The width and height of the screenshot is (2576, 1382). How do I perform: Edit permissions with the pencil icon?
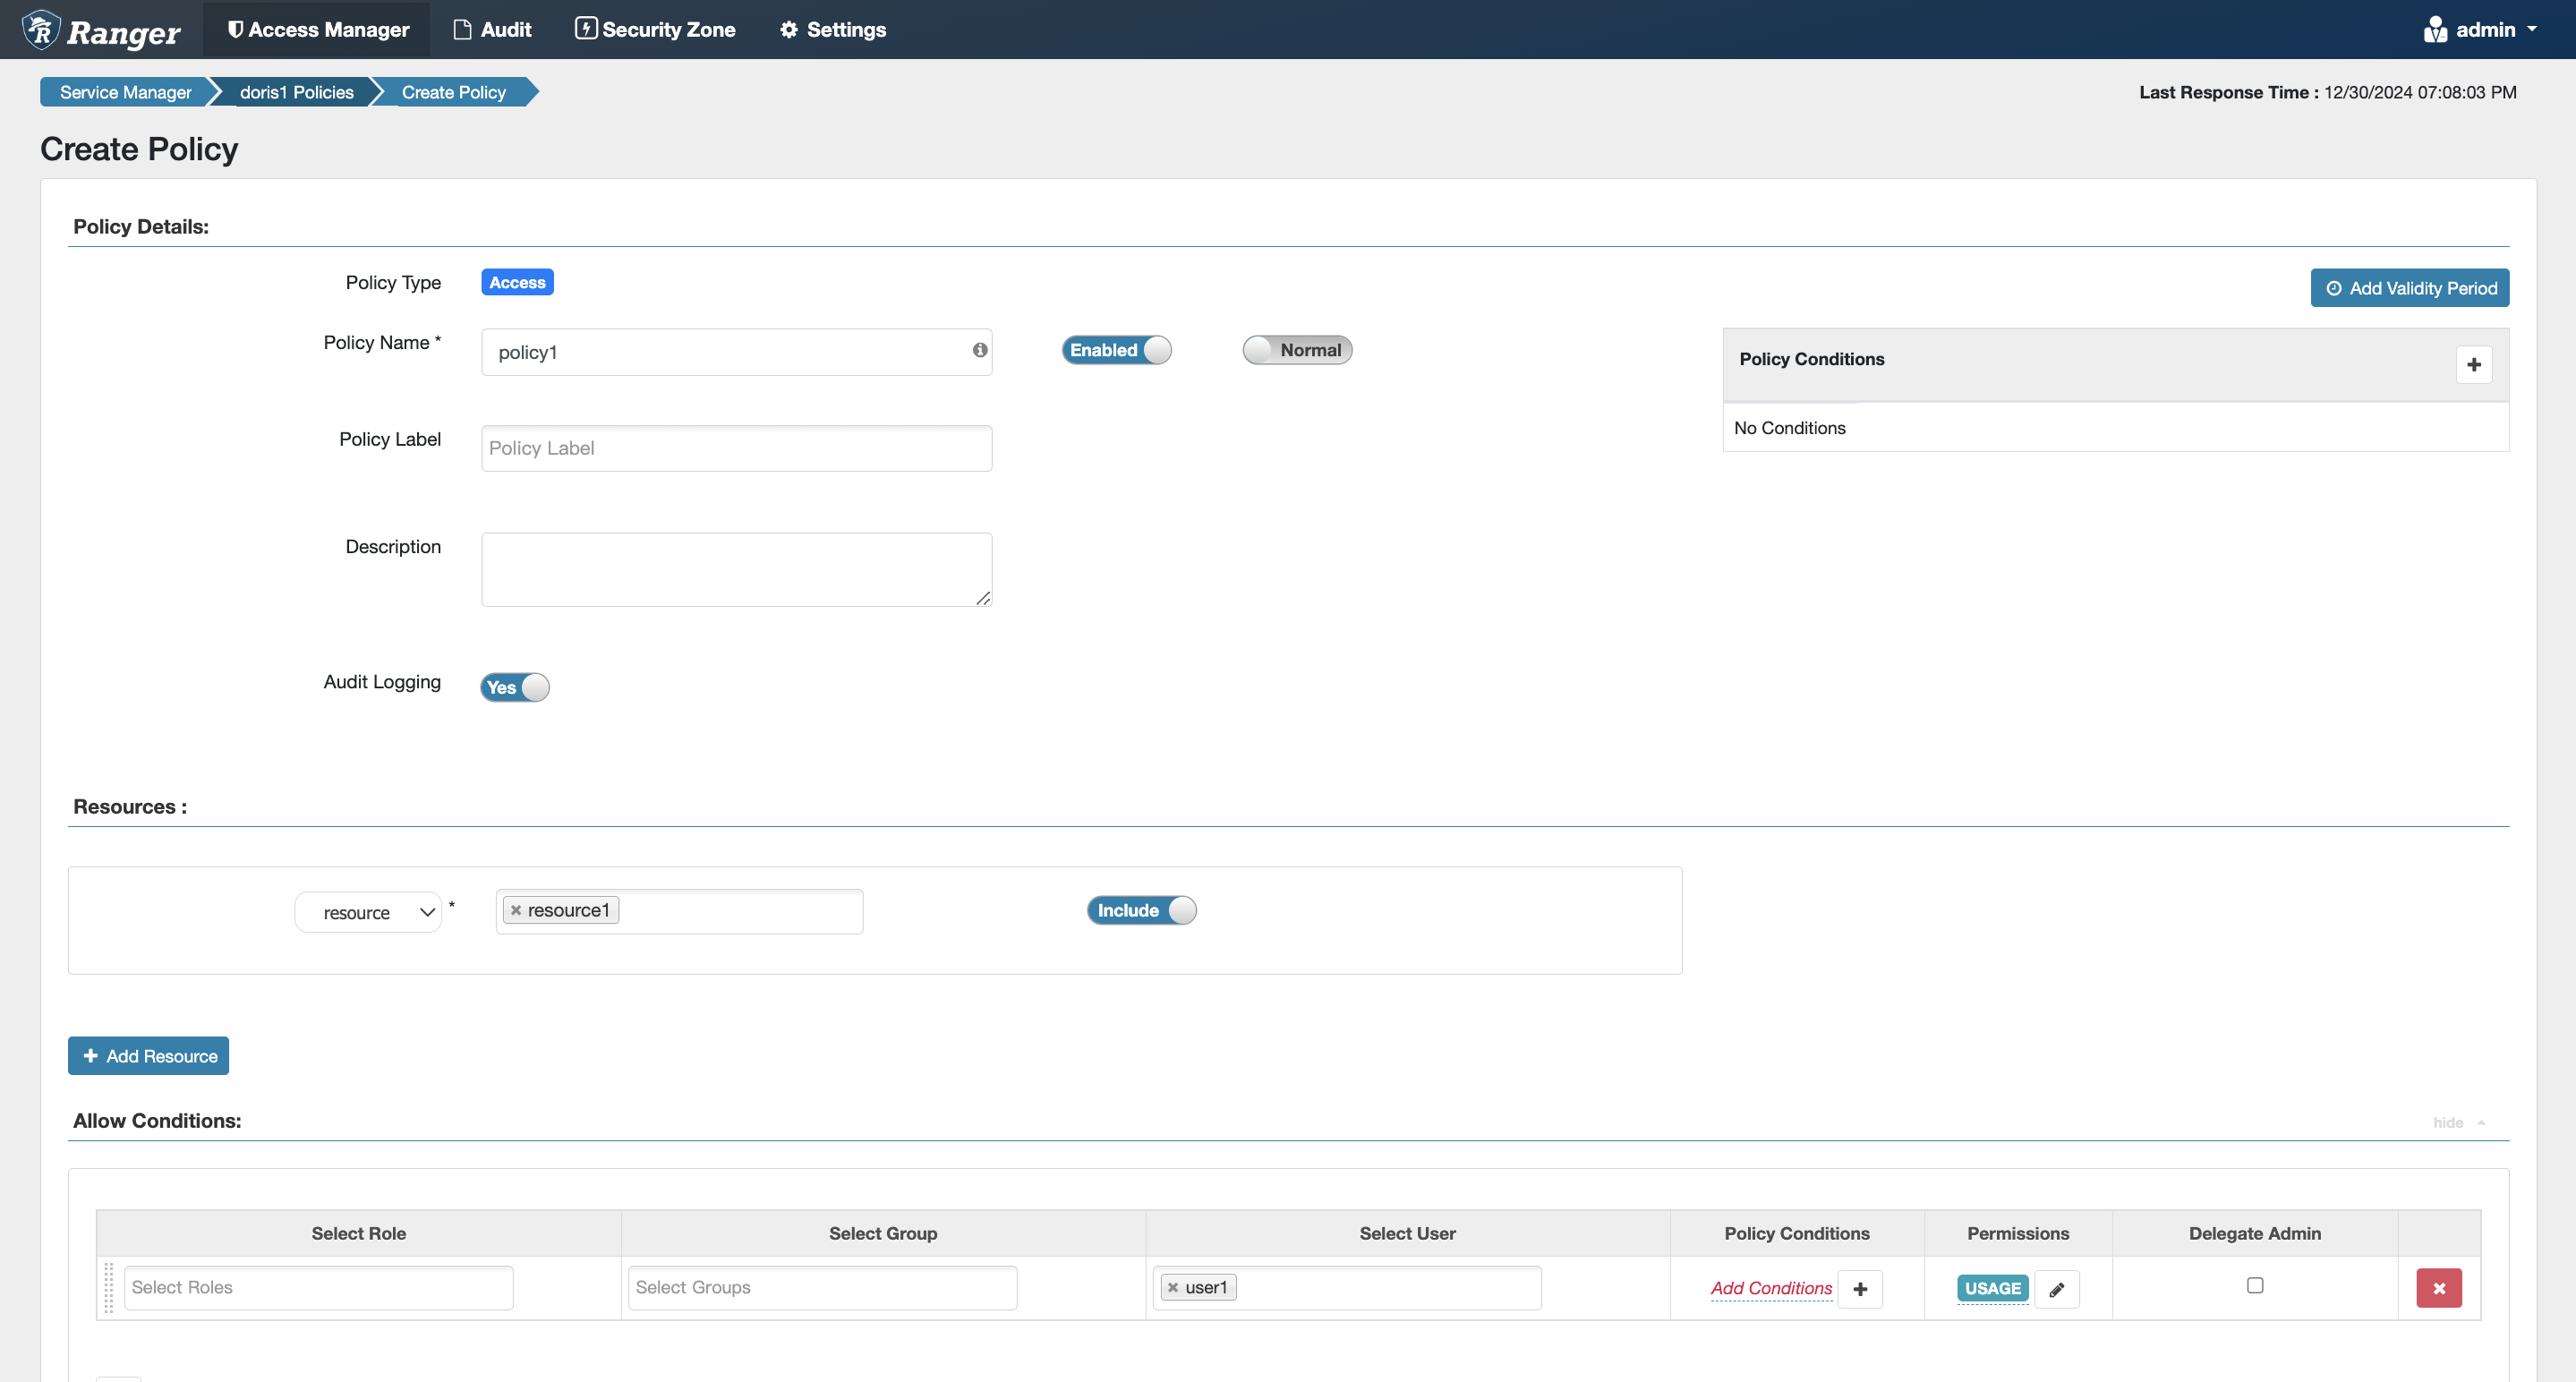(2057, 1288)
